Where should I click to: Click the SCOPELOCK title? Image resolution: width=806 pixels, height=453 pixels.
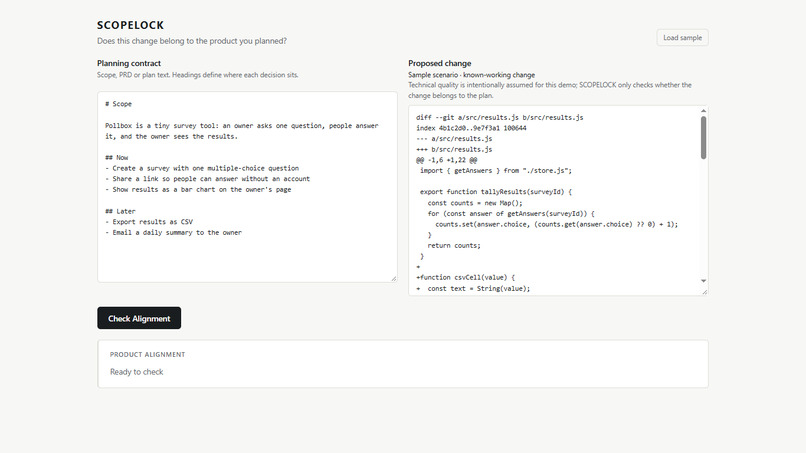tap(131, 25)
